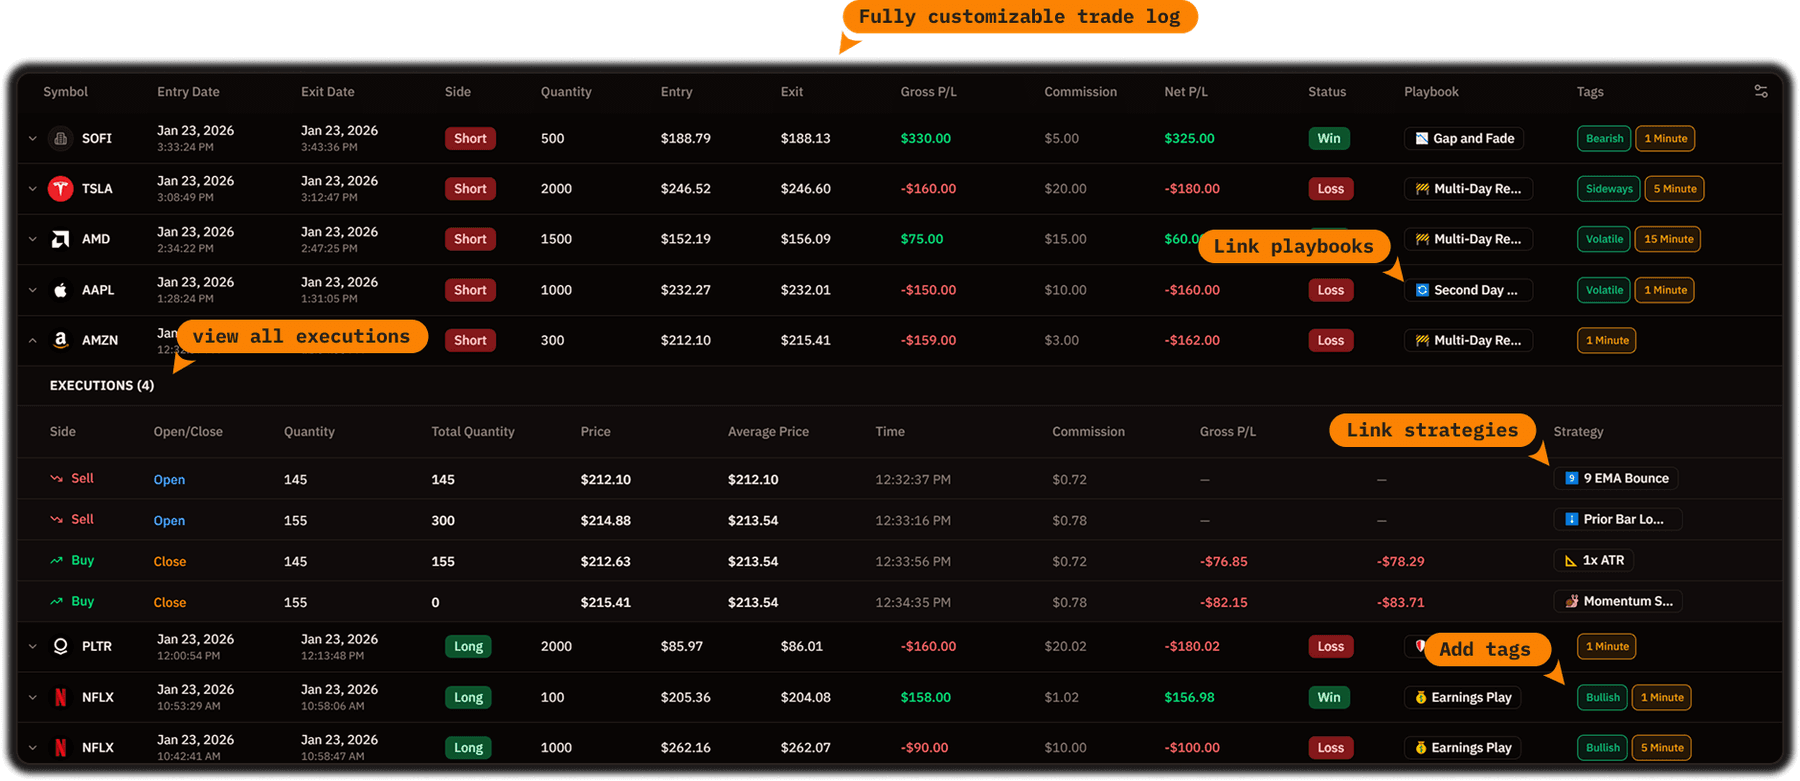Click the 5 Minute tag on TSLA
Image resolution: width=1800 pixels, height=781 pixels.
[1675, 188]
